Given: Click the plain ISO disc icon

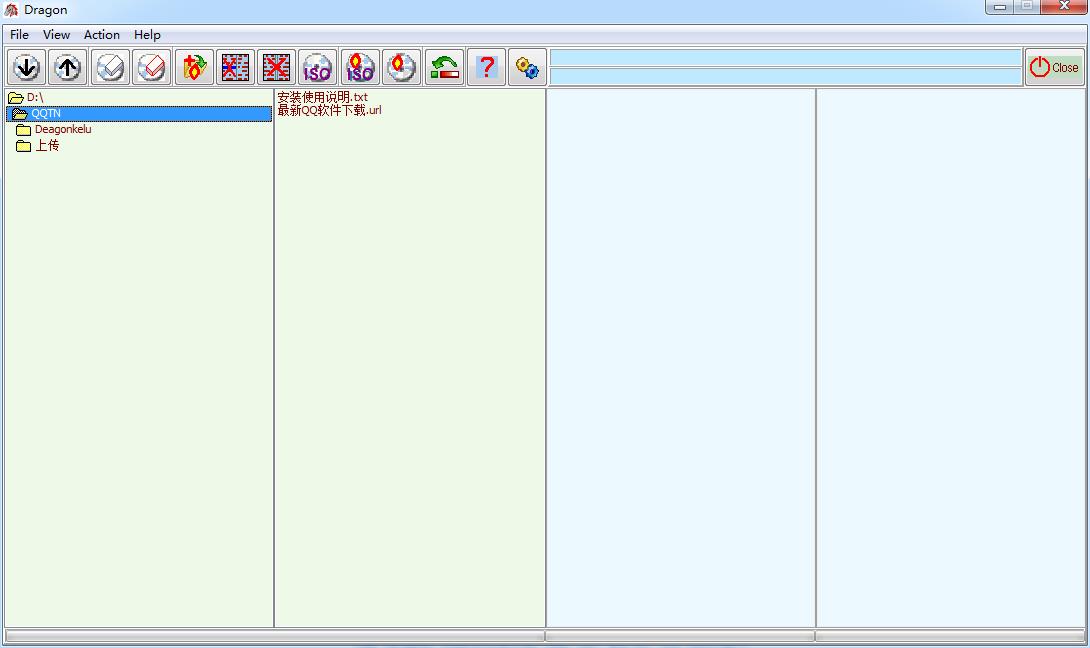Looking at the screenshot, I should tap(318, 67).
